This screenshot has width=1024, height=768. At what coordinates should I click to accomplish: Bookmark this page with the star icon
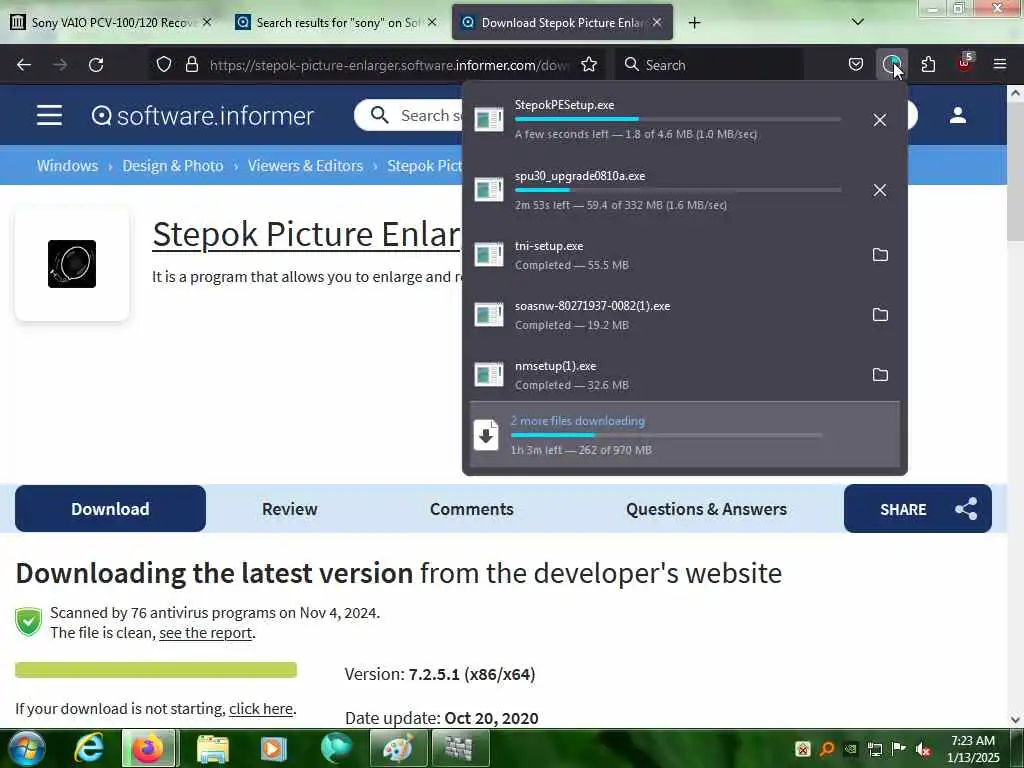click(x=588, y=65)
